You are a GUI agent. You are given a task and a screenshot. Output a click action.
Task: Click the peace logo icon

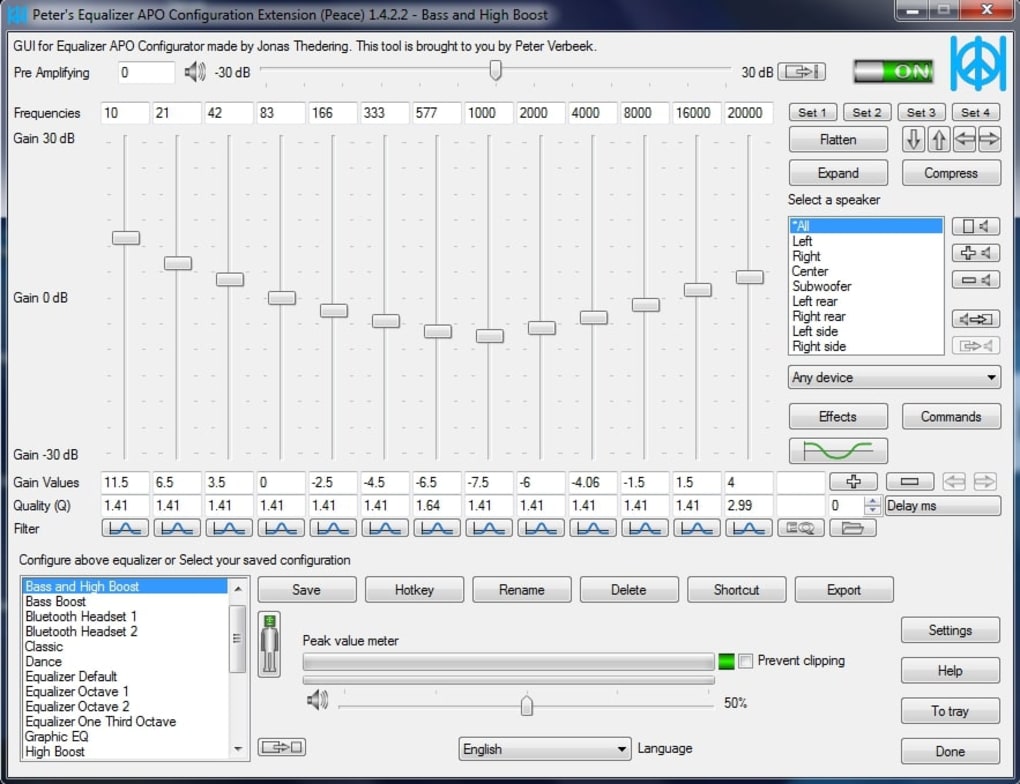click(977, 65)
